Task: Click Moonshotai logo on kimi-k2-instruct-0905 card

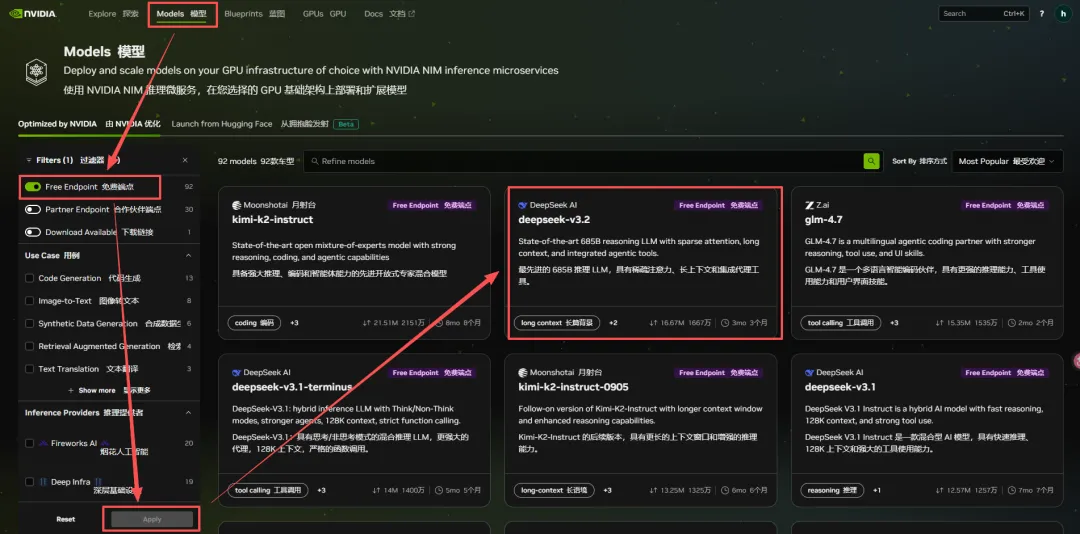Action: pyautogui.click(x=523, y=372)
